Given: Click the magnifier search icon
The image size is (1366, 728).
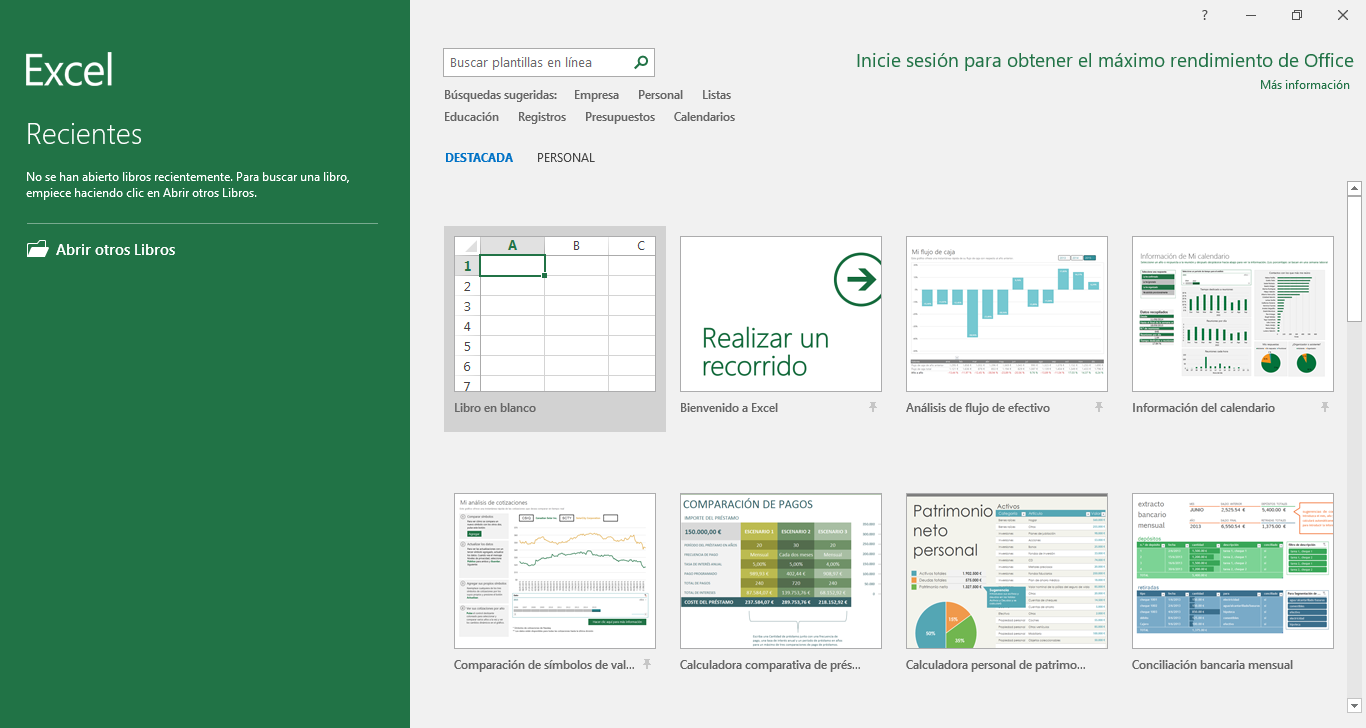Looking at the screenshot, I should [x=641, y=62].
